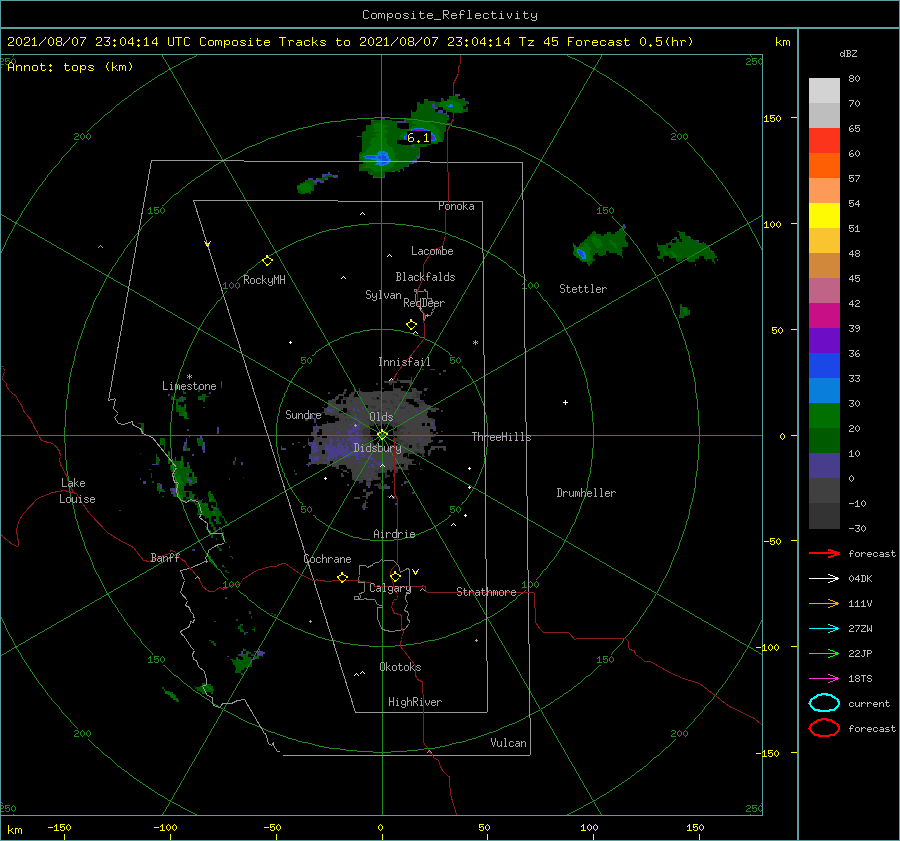Click the bright green 30-20 dBZ swatch
The height and width of the screenshot is (841, 900).
824,416
